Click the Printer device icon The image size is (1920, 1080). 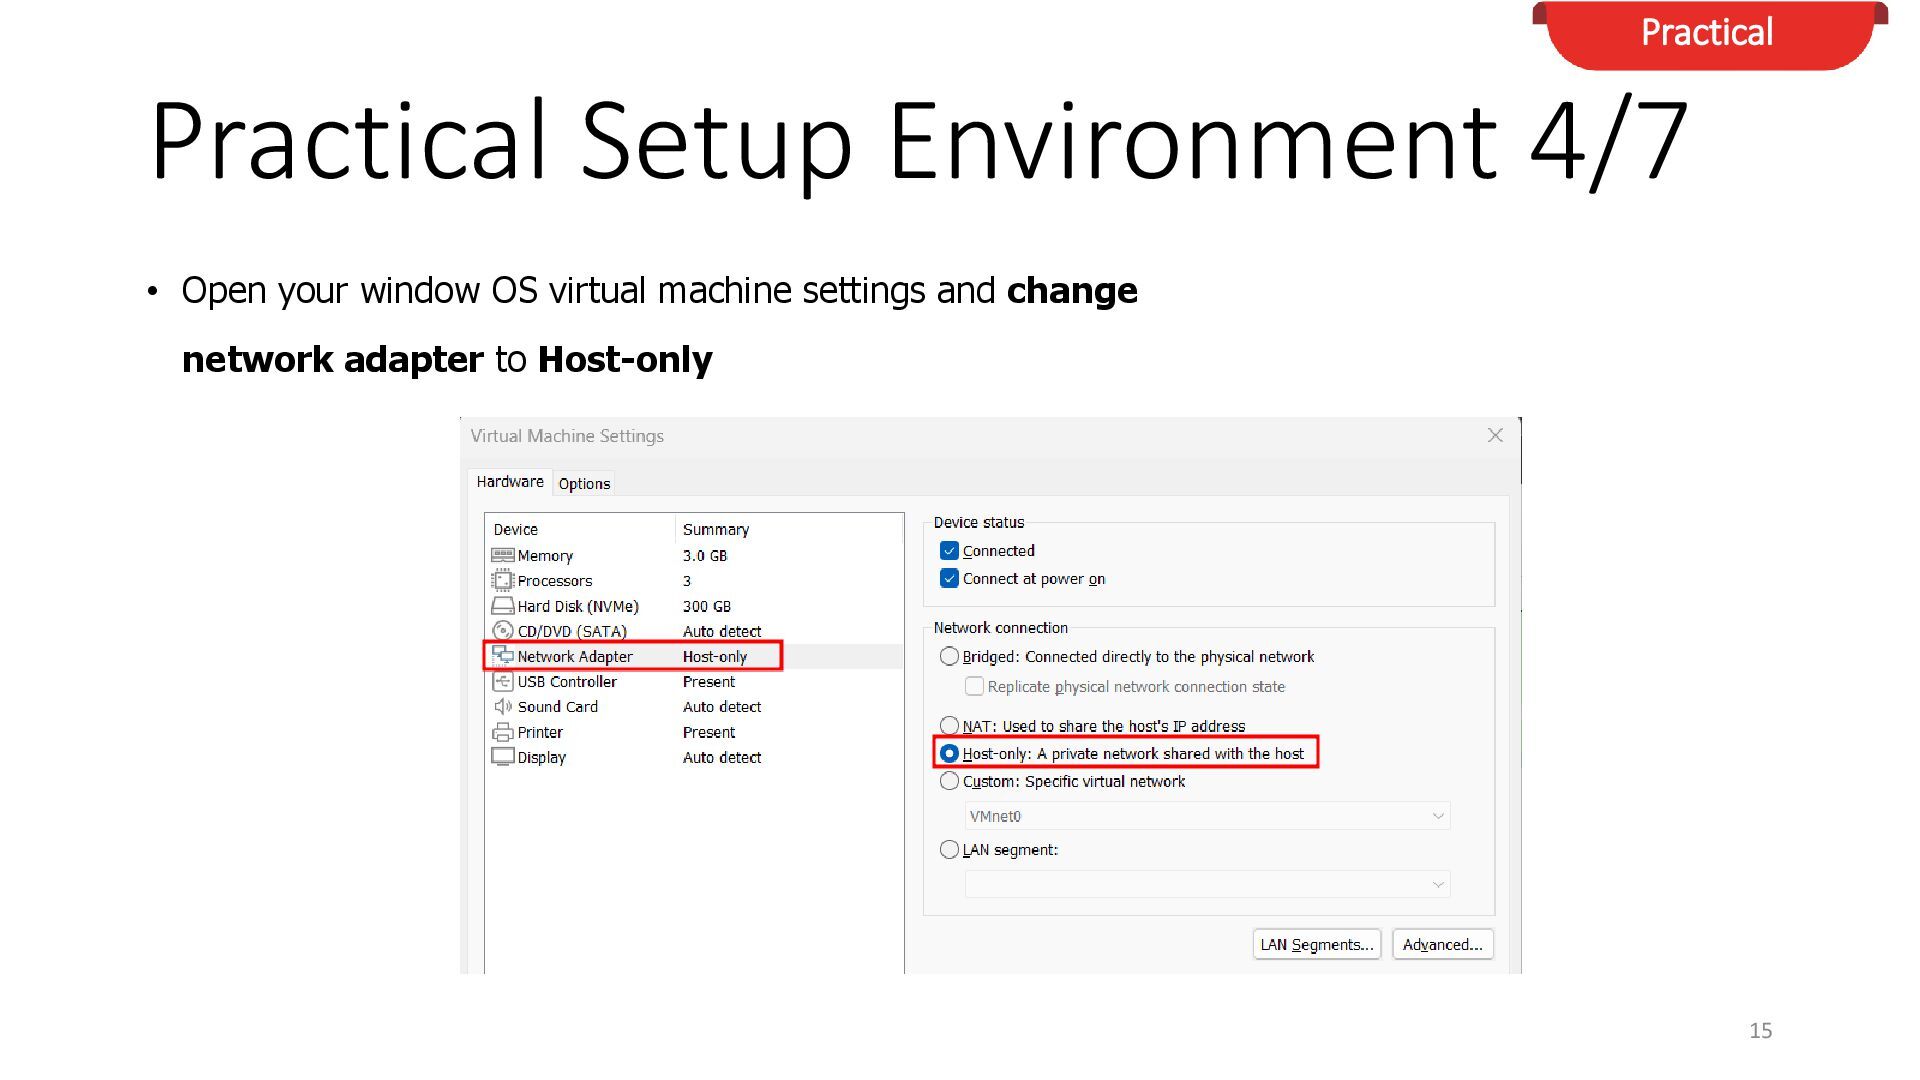[502, 732]
